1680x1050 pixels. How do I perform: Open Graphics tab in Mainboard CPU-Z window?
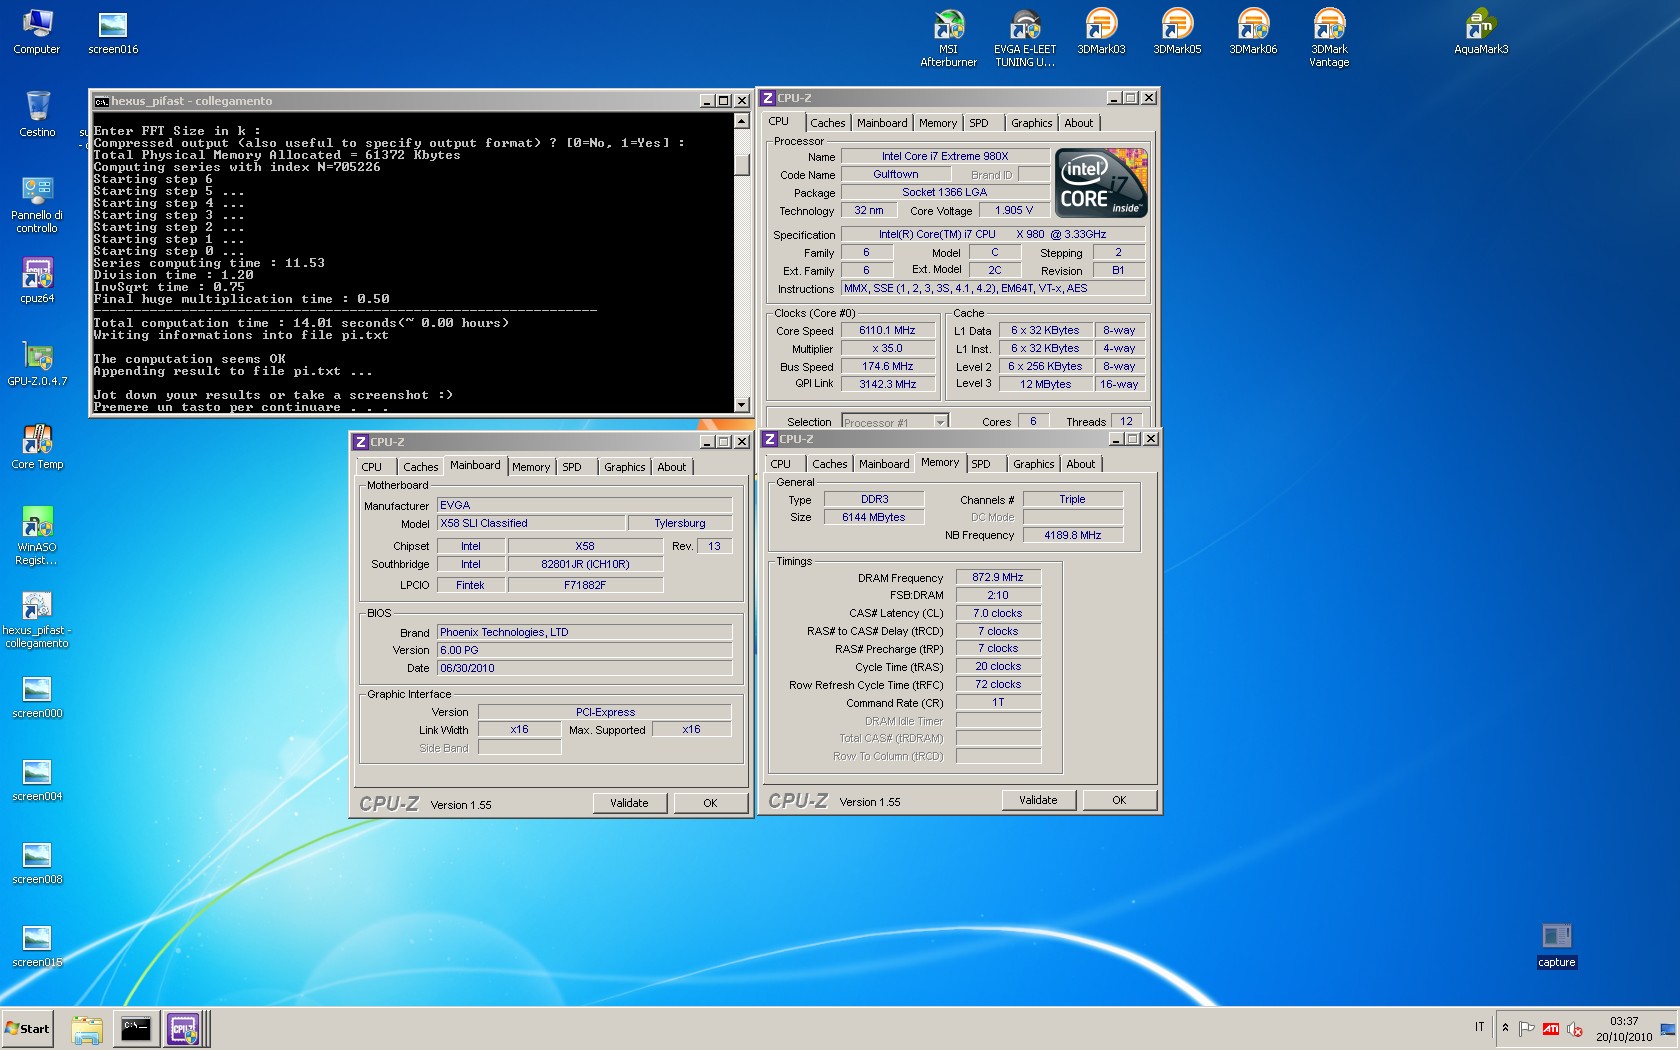click(625, 467)
